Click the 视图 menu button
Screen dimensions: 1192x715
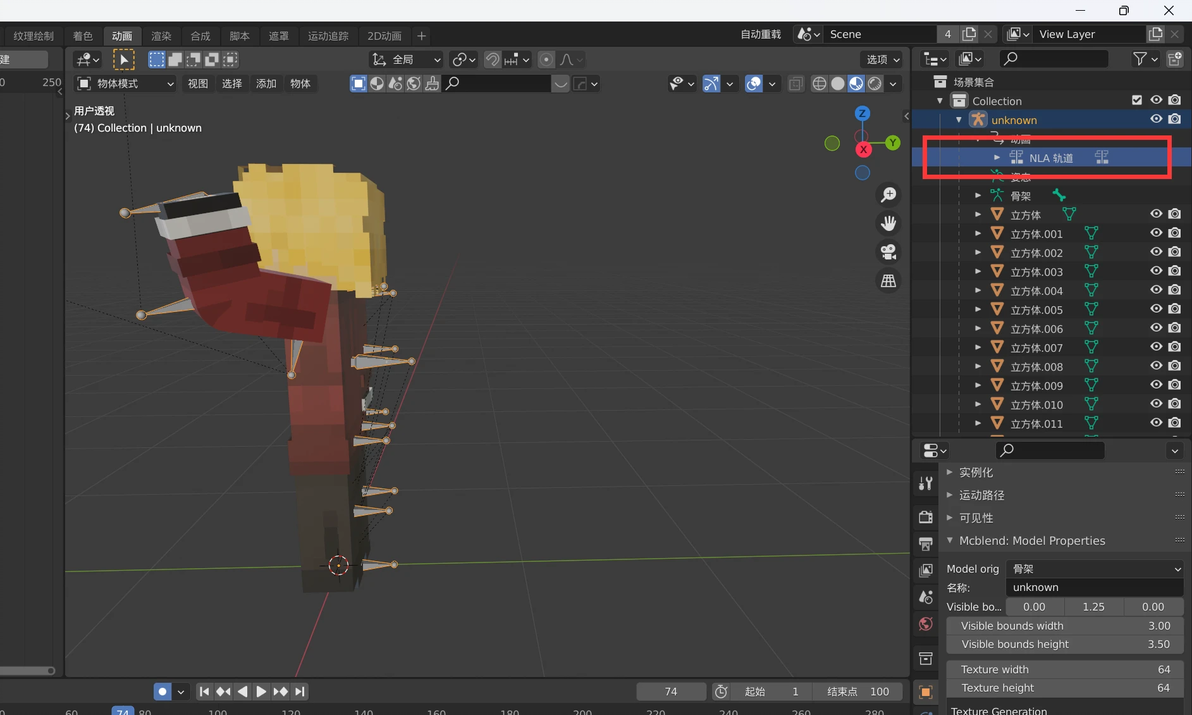click(x=198, y=84)
